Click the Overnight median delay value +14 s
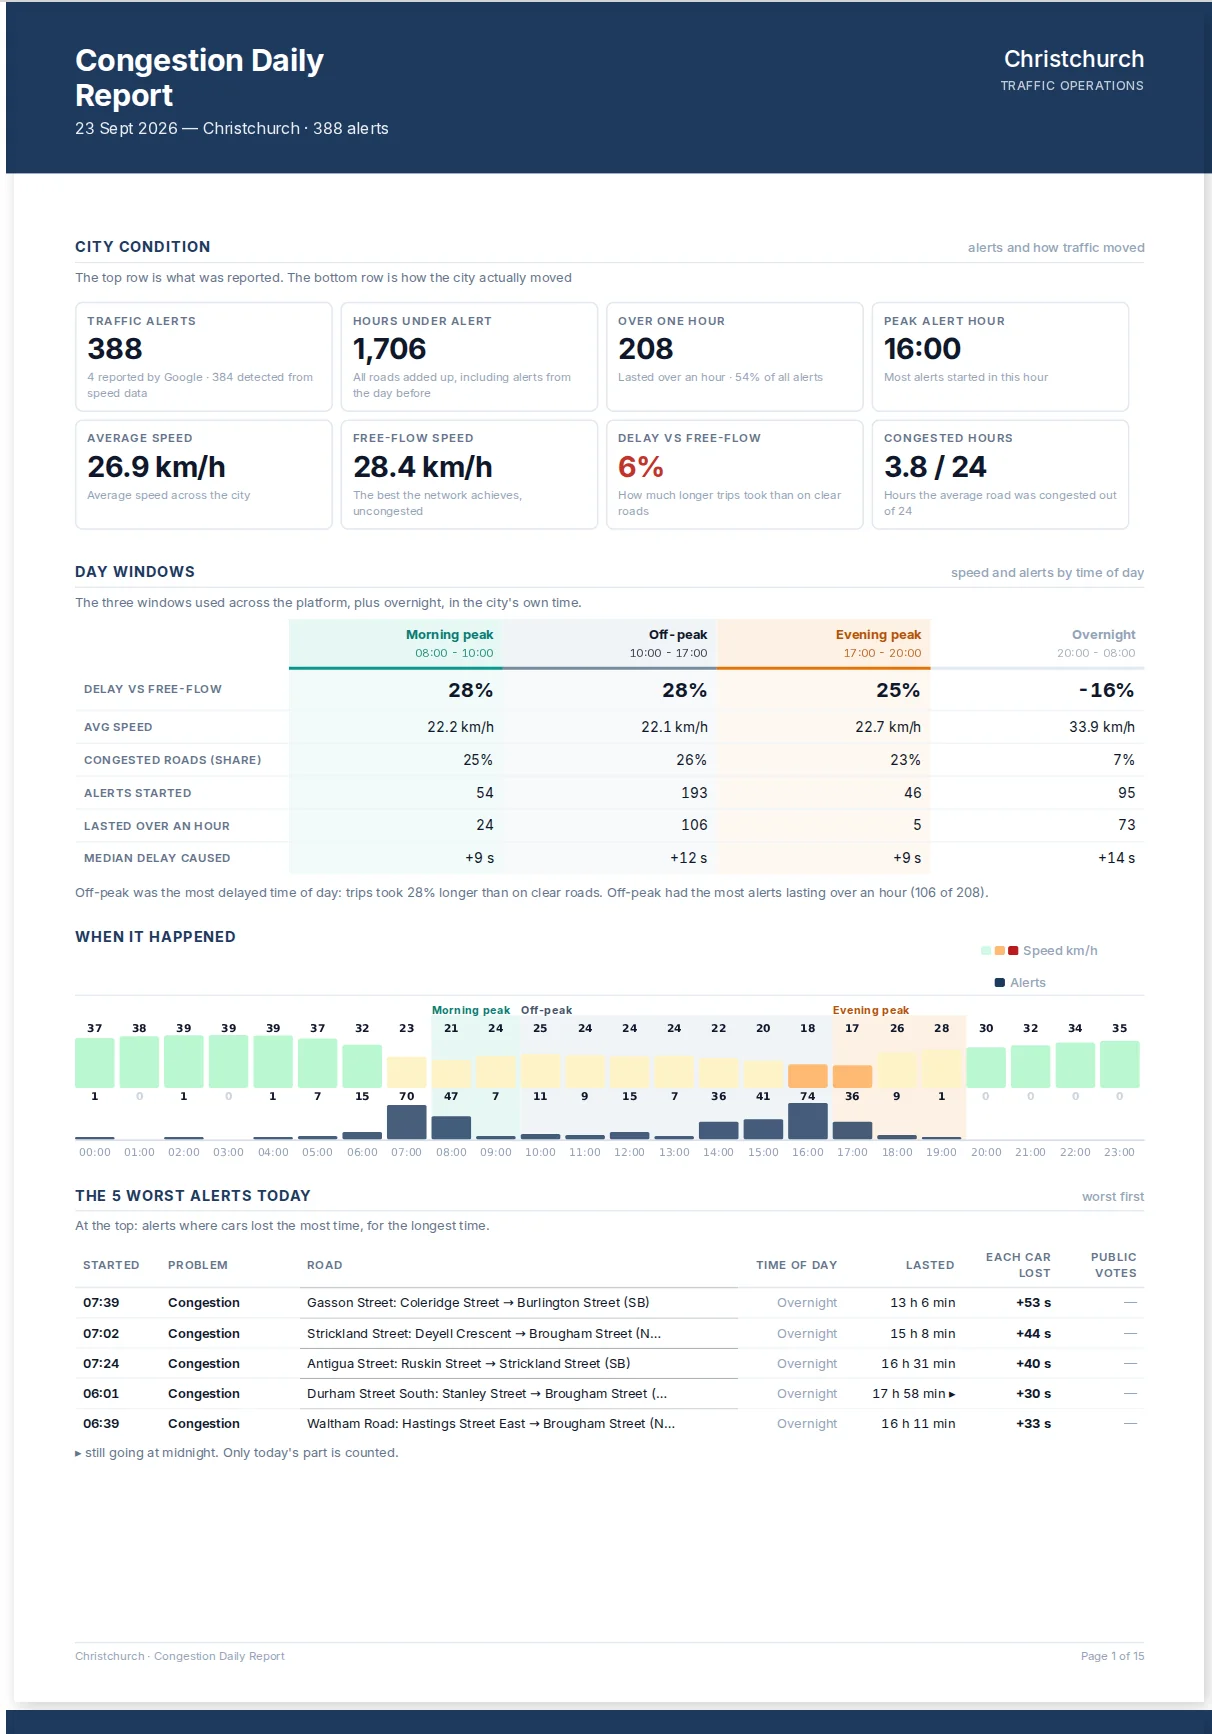 pyautogui.click(x=1116, y=858)
